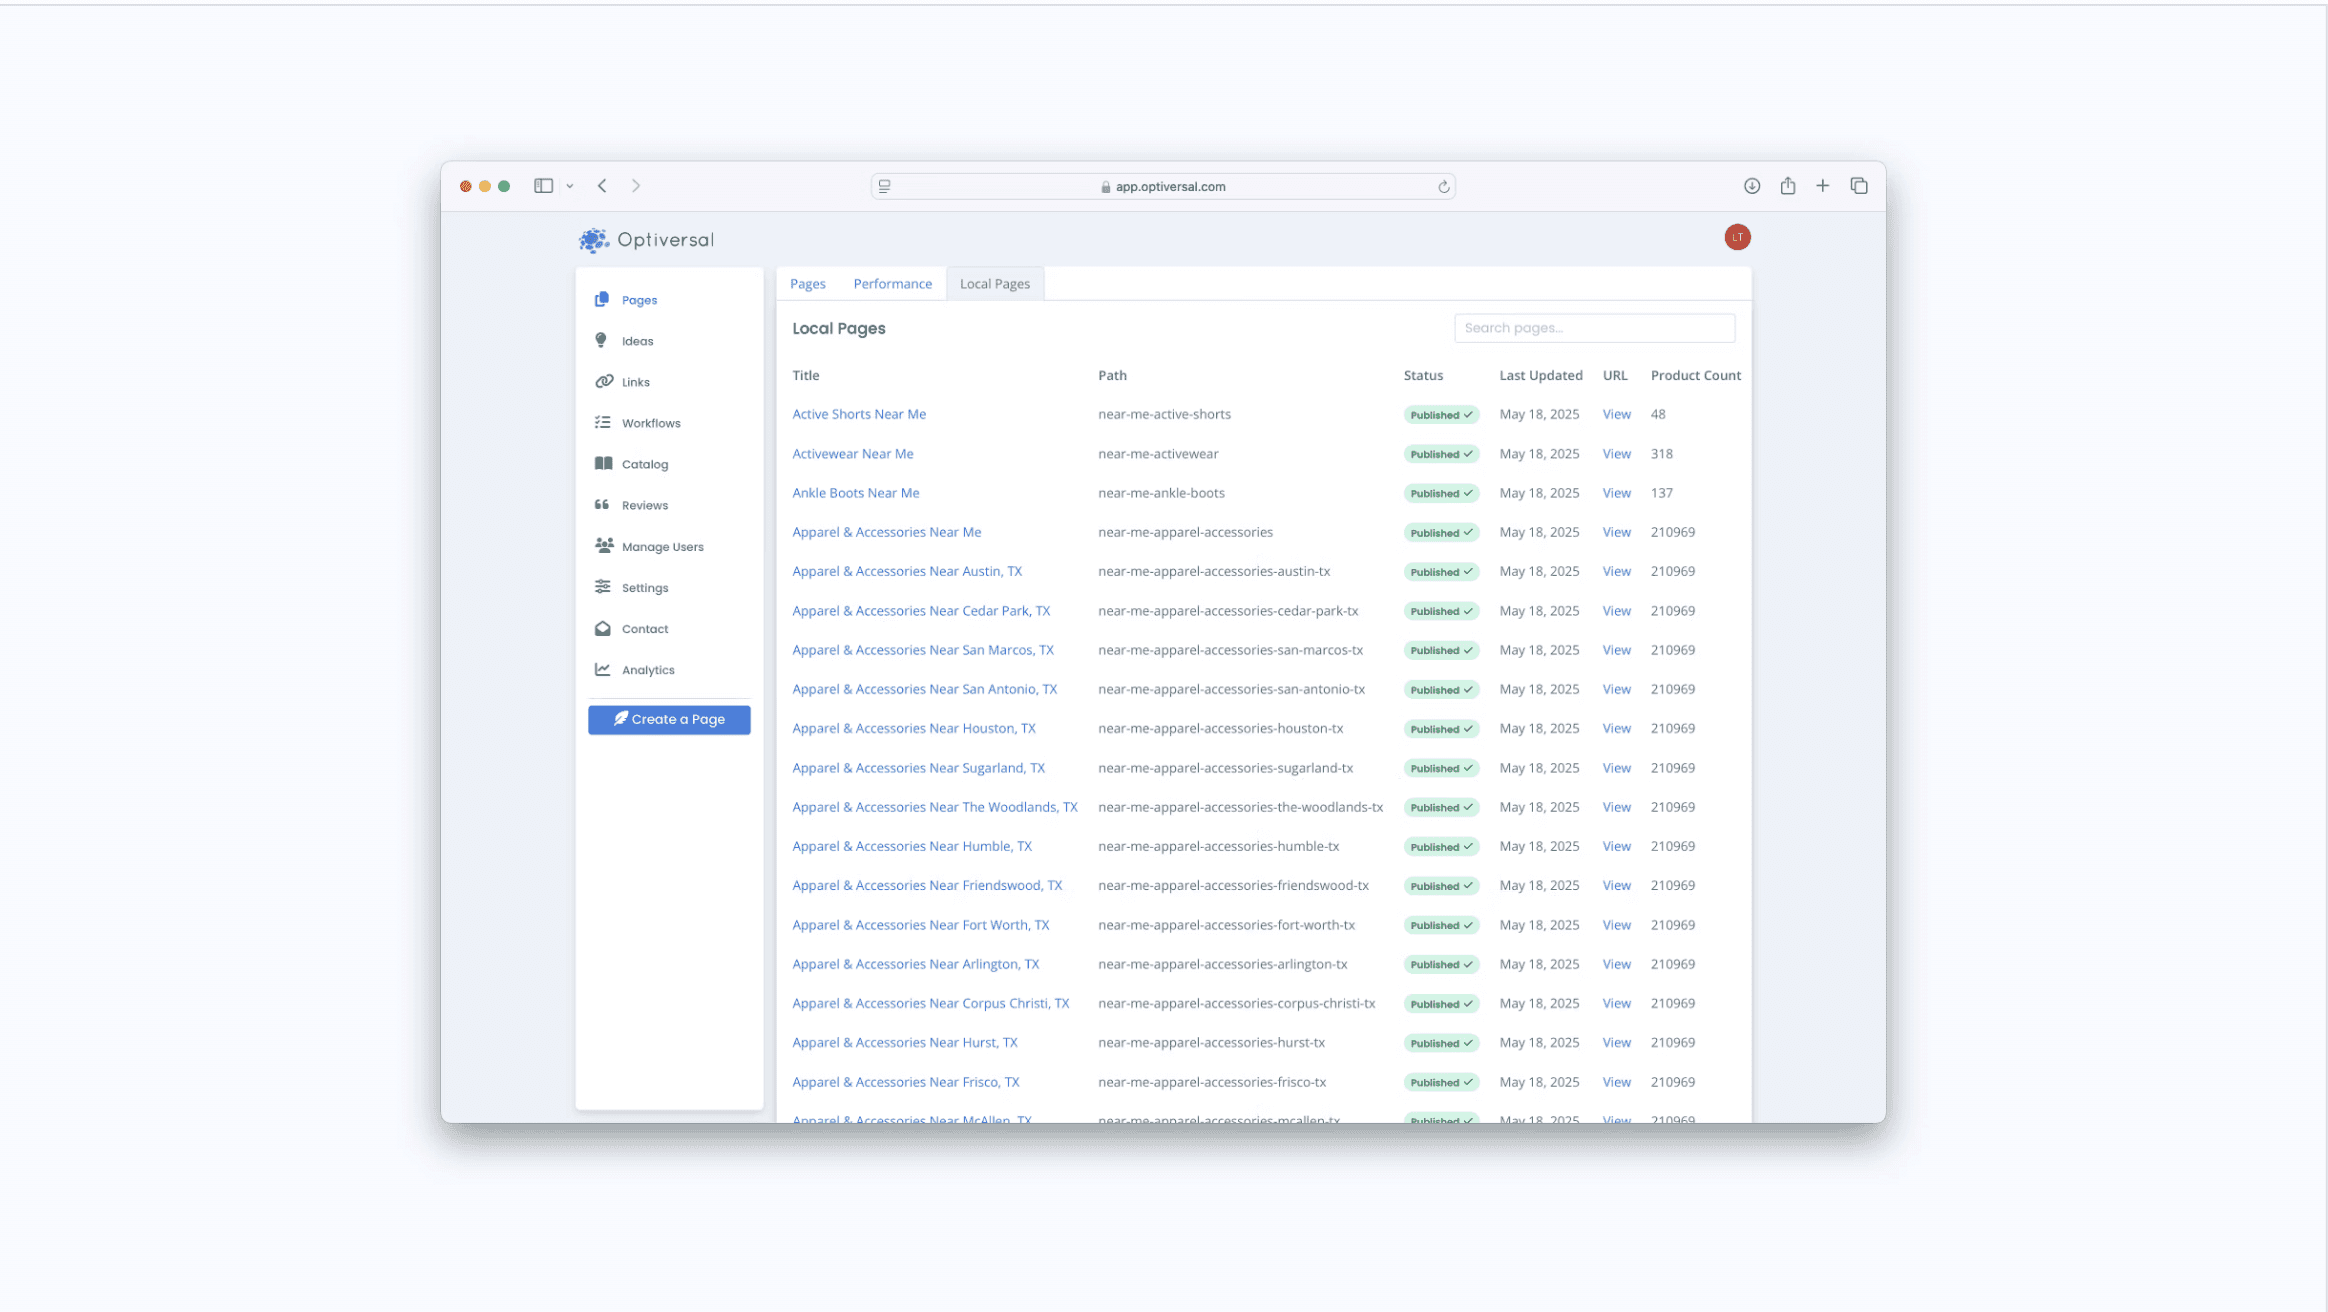Click View link for Activewear row
The width and height of the screenshot is (2328, 1312).
[1616, 454]
